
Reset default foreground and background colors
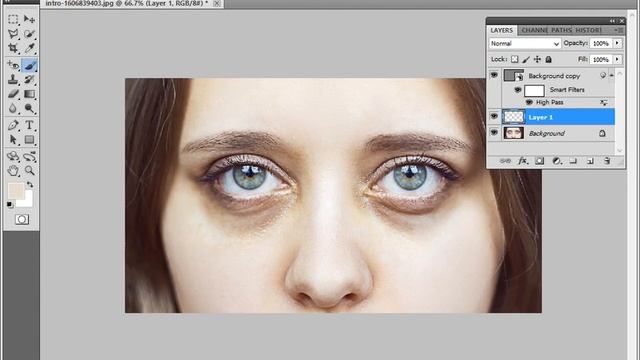coord(10,204)
